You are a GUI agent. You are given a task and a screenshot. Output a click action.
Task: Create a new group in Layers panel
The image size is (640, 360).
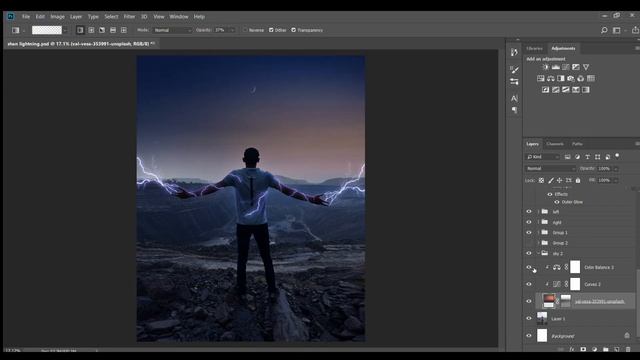click(x=606, y=349)
